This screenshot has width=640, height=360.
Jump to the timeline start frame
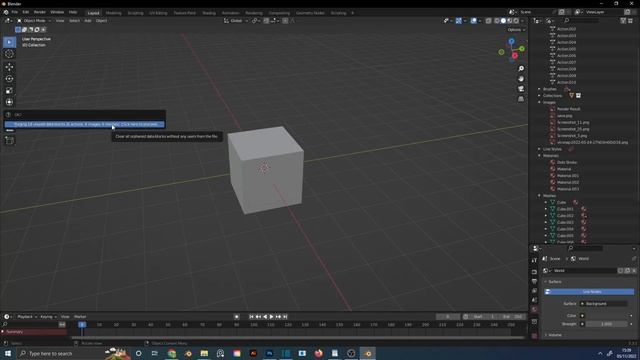[251, 316]
